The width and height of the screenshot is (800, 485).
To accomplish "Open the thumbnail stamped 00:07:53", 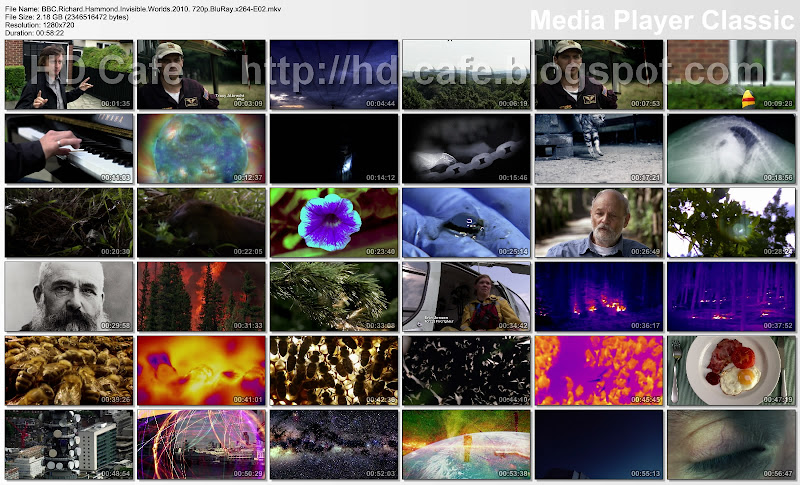I will tap(599, 74).
